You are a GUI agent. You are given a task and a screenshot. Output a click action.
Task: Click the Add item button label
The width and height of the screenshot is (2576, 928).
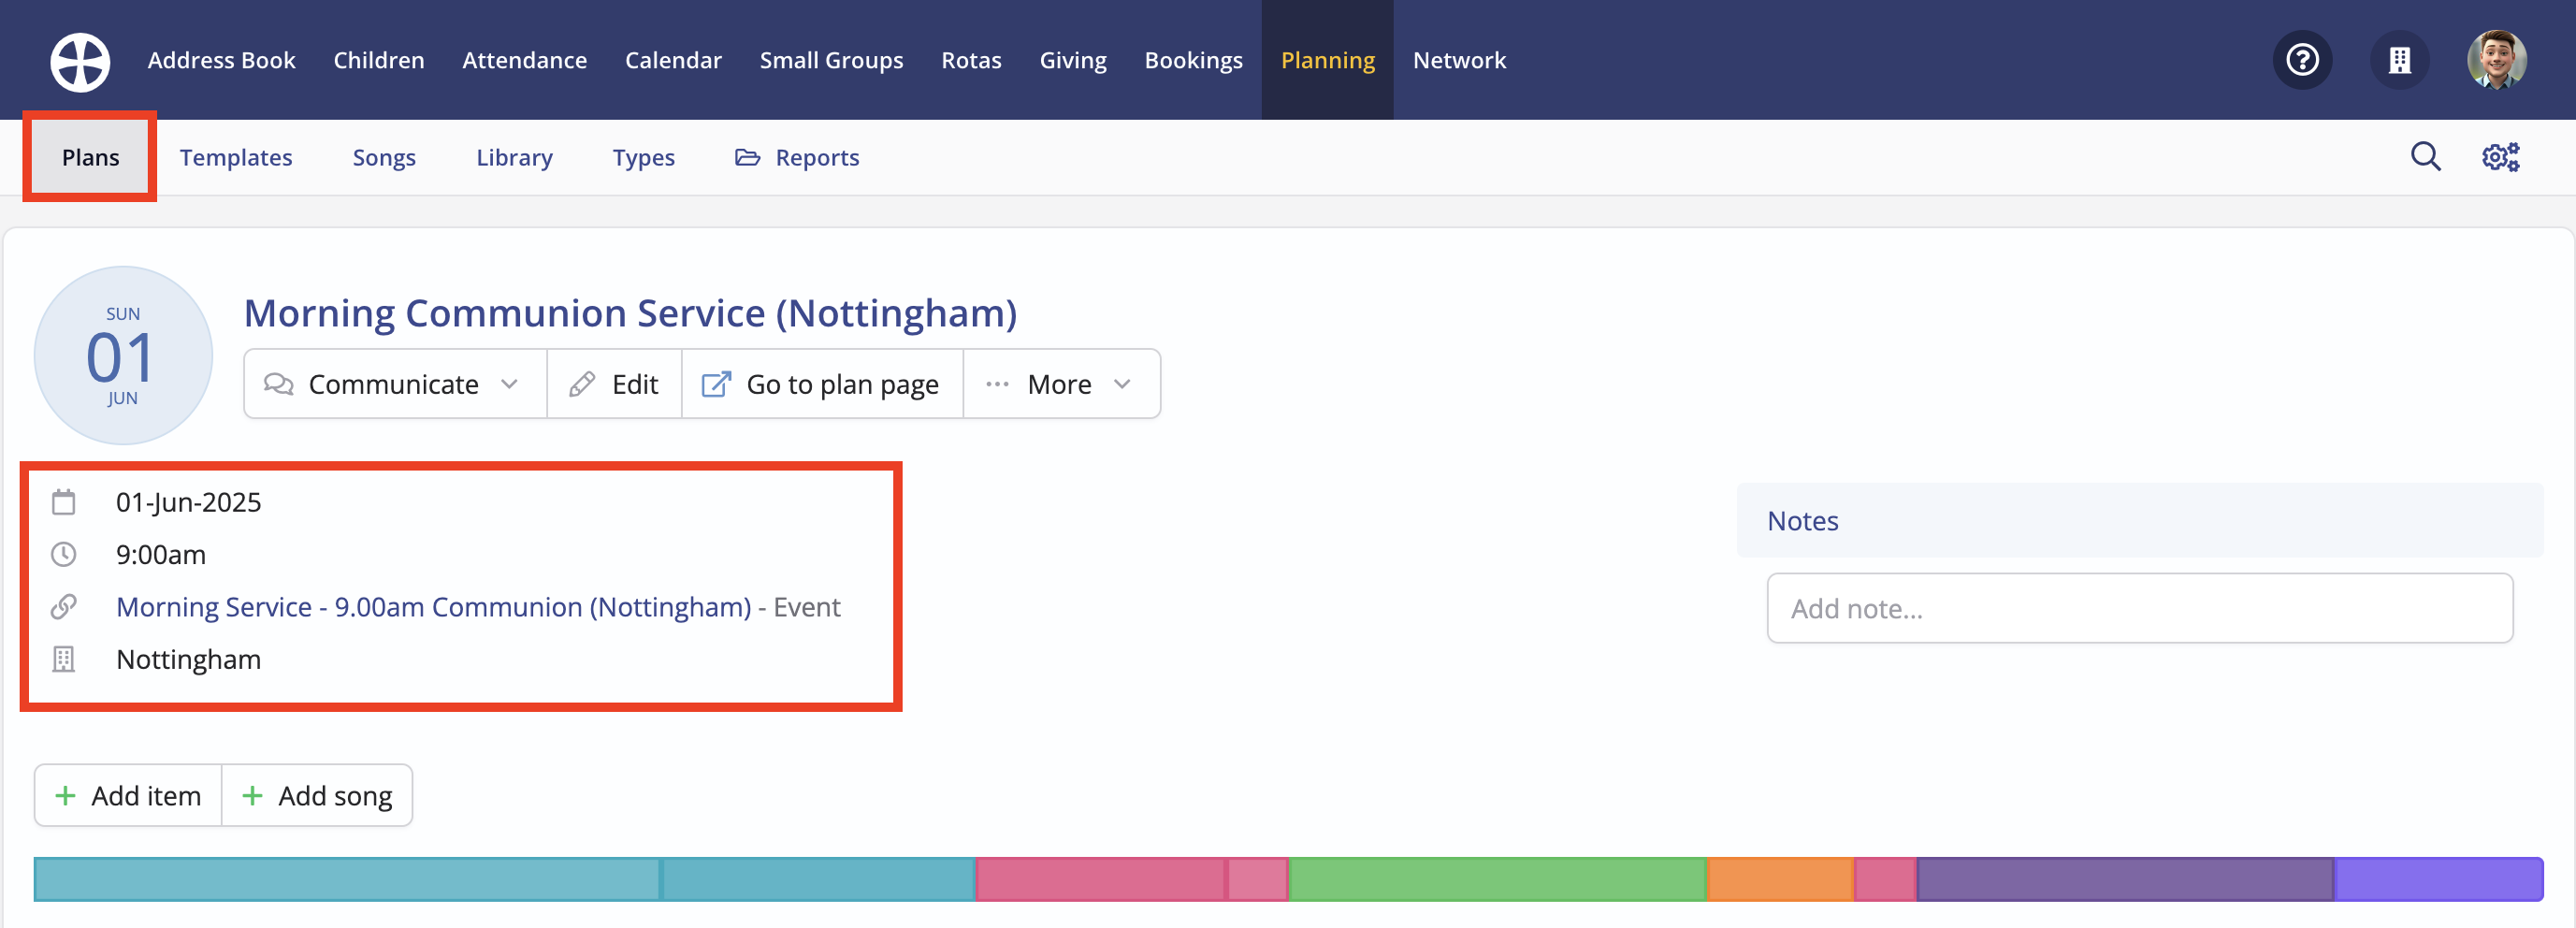coord(146,795)
